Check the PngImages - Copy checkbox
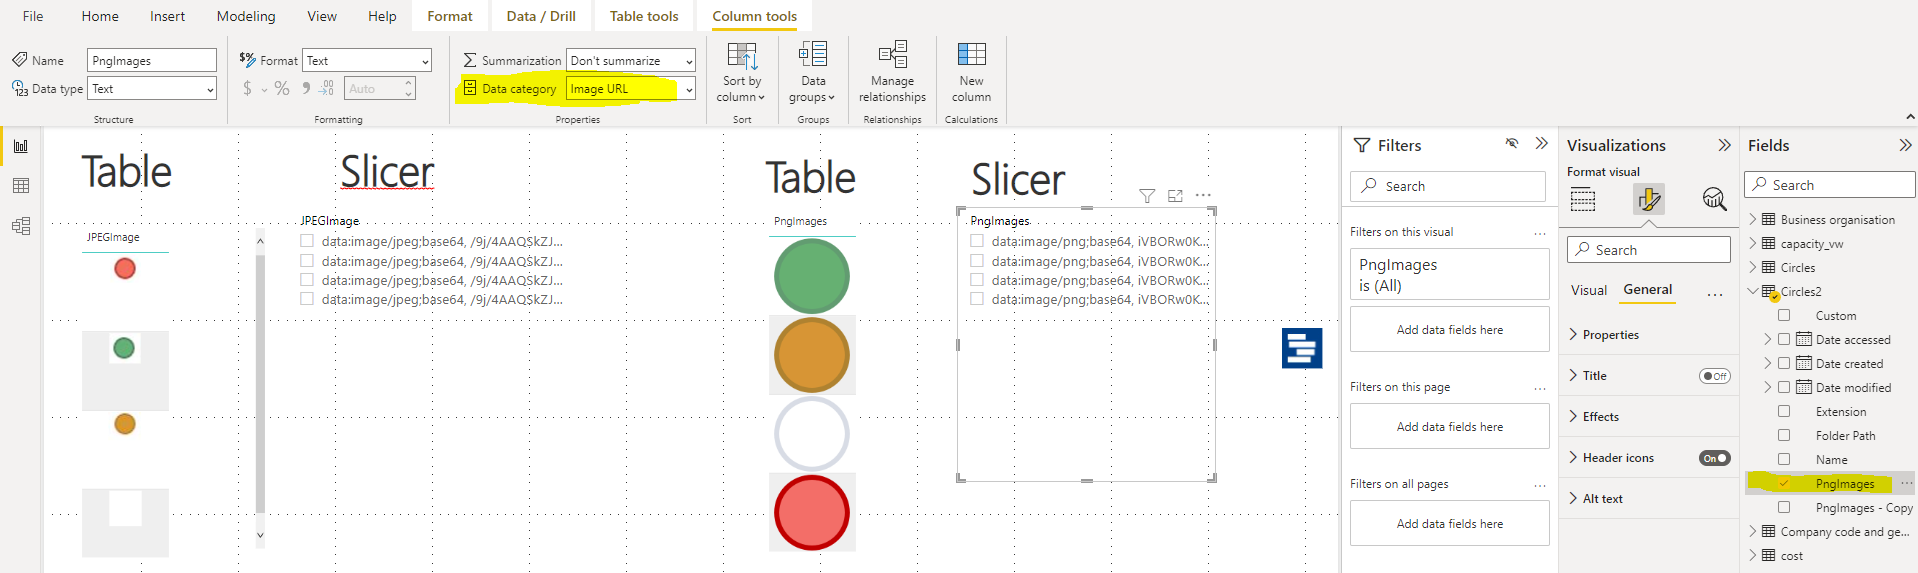Image resolution: width=1918 pixels, height=573 pixels. tap(1784, 507)
